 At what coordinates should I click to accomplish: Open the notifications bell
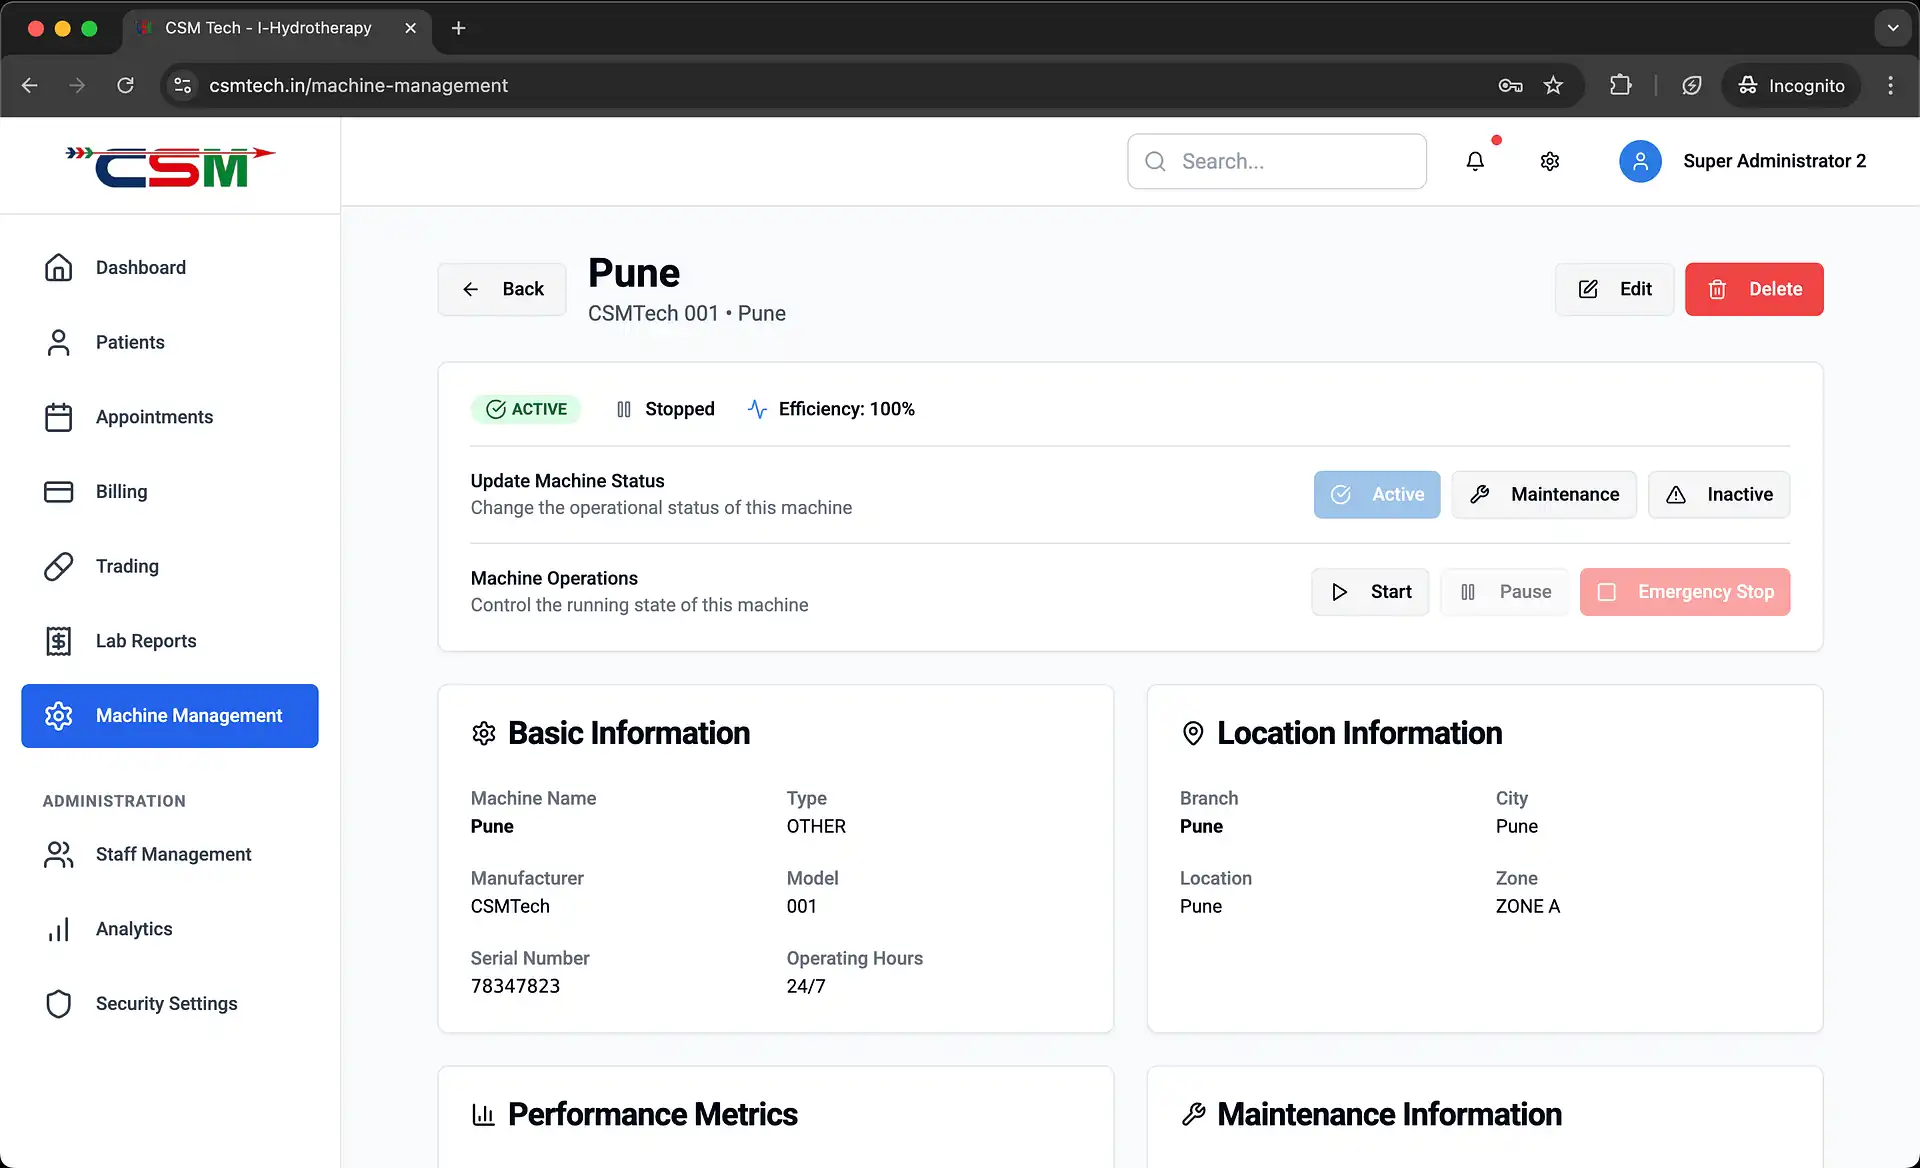click(x=1475, y=161)
